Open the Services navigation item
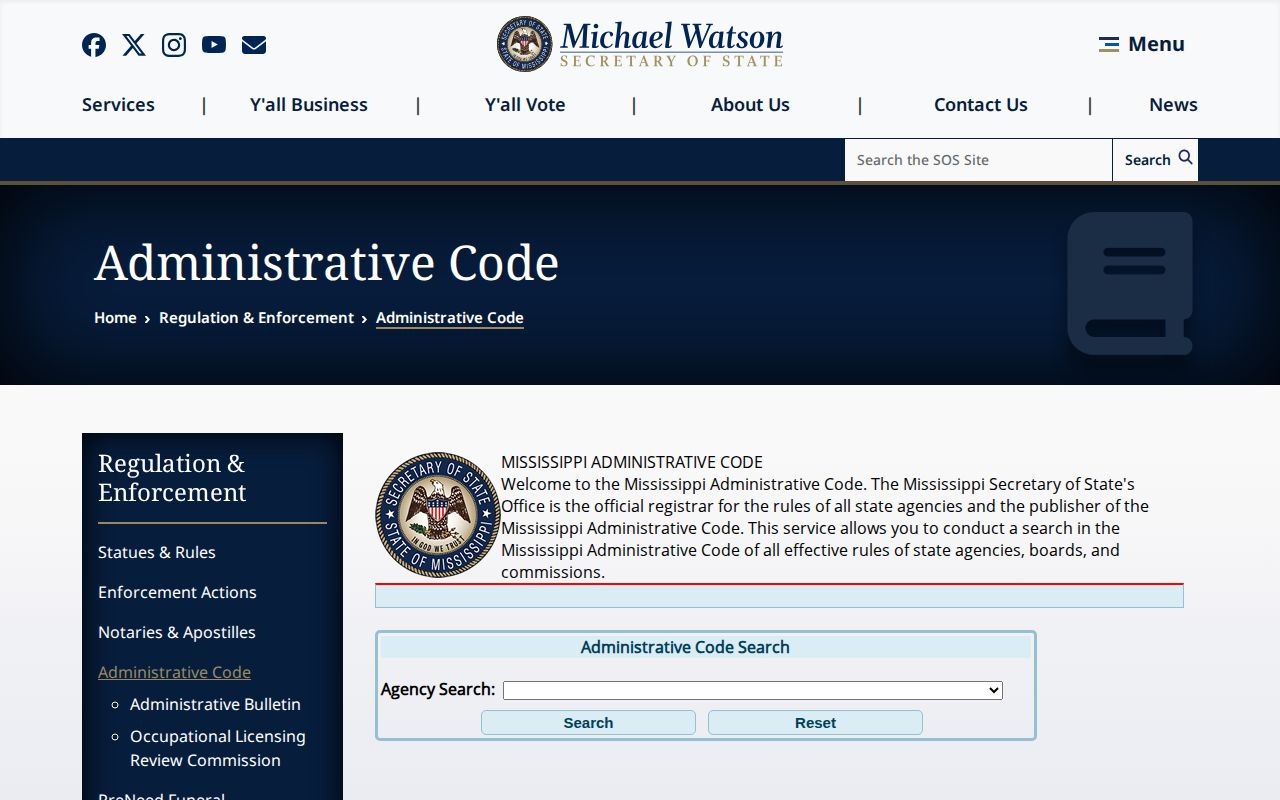 point(118,104)
